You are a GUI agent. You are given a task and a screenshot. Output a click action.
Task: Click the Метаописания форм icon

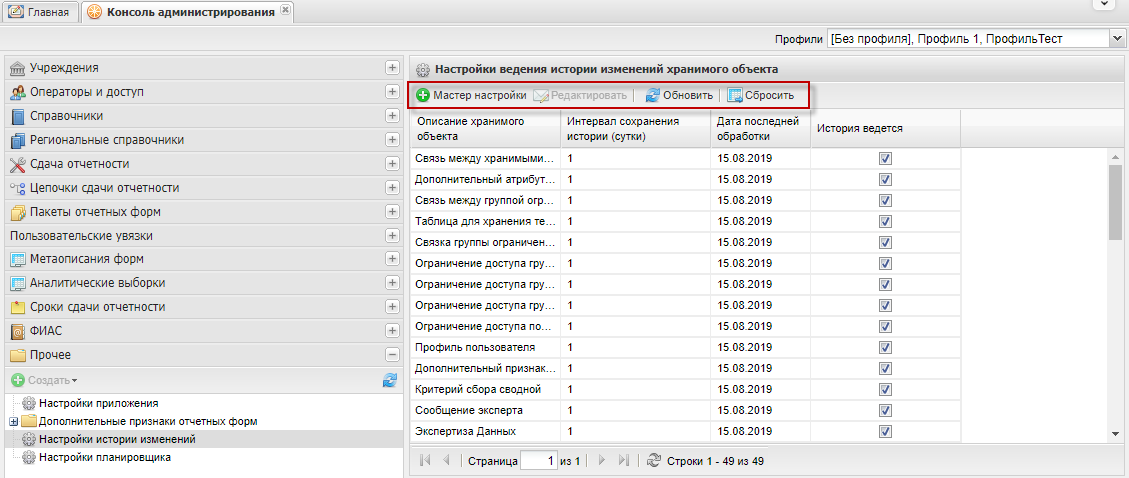pyautogui.click(x=18, y=258)
